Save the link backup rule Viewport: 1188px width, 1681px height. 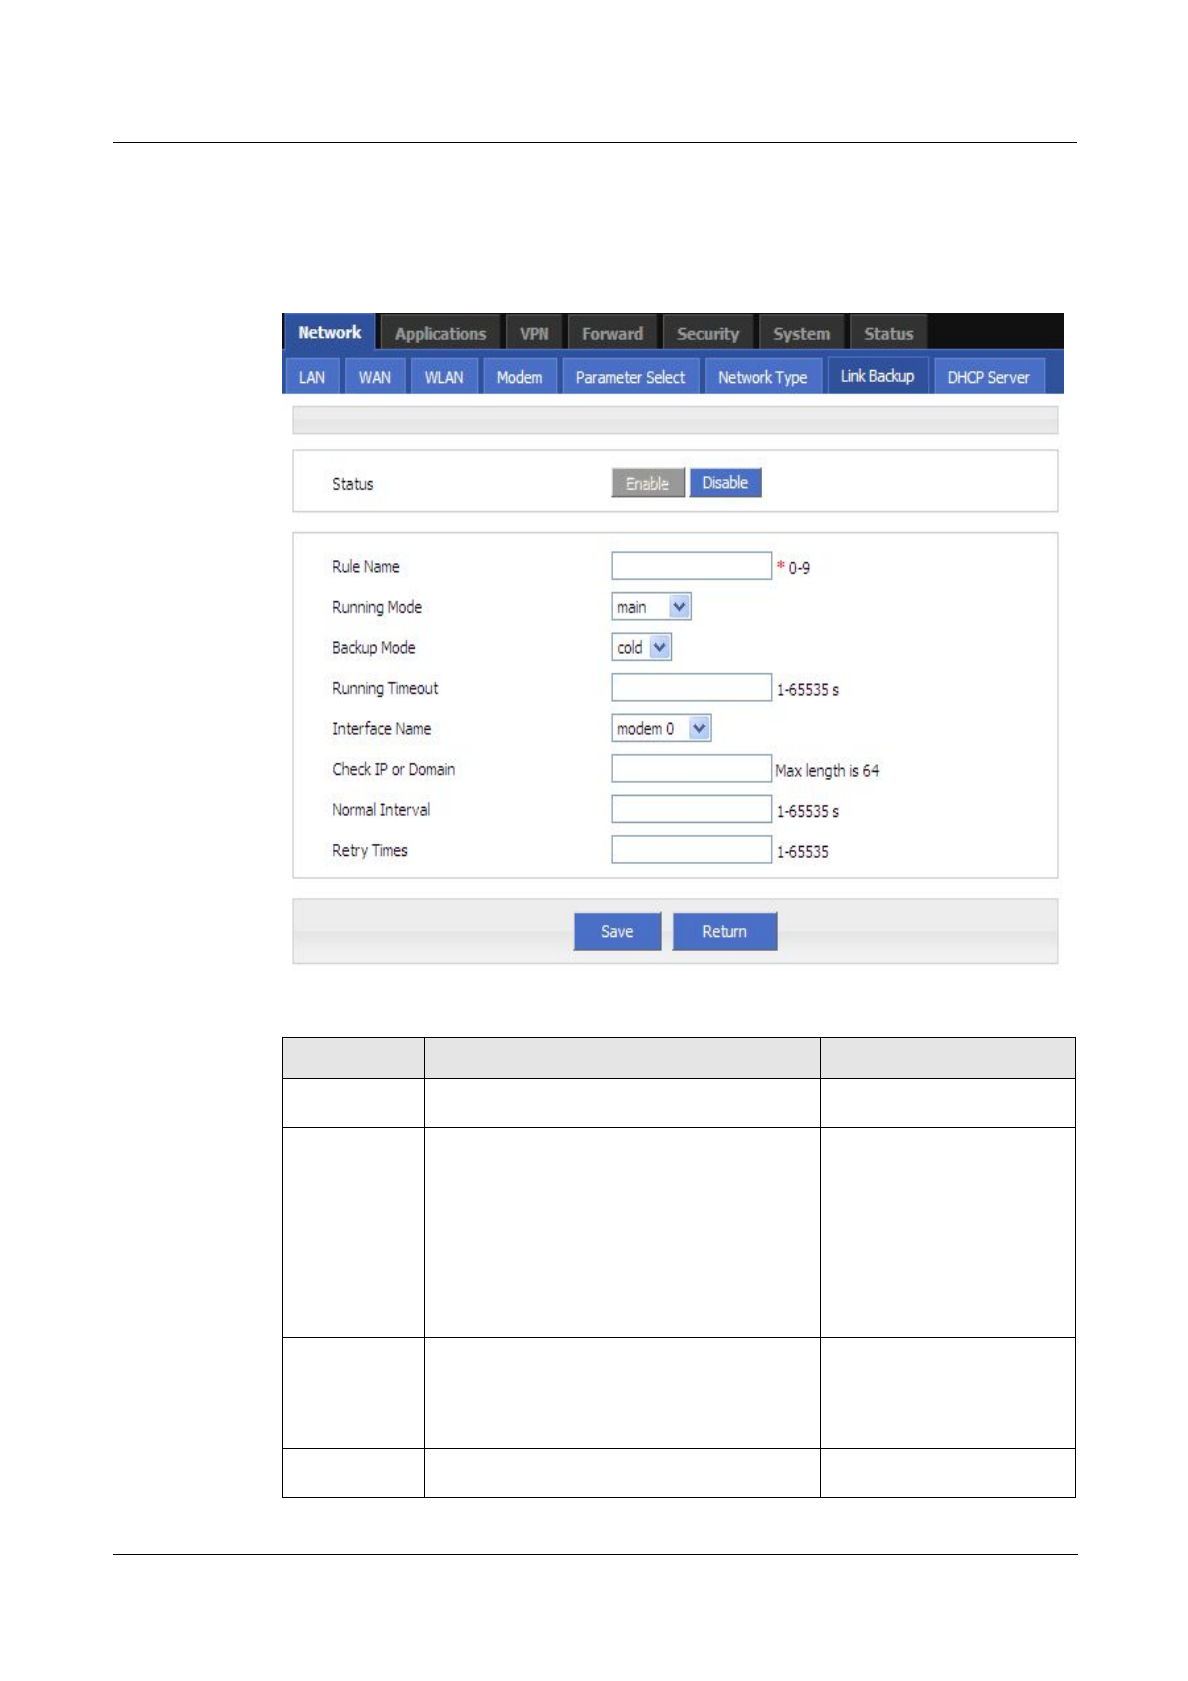click(617, 931)
